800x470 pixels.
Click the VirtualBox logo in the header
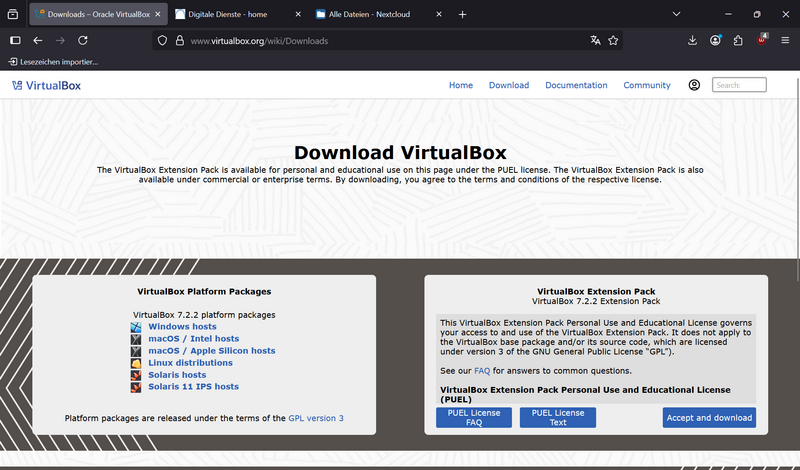(x=46, y=85)
